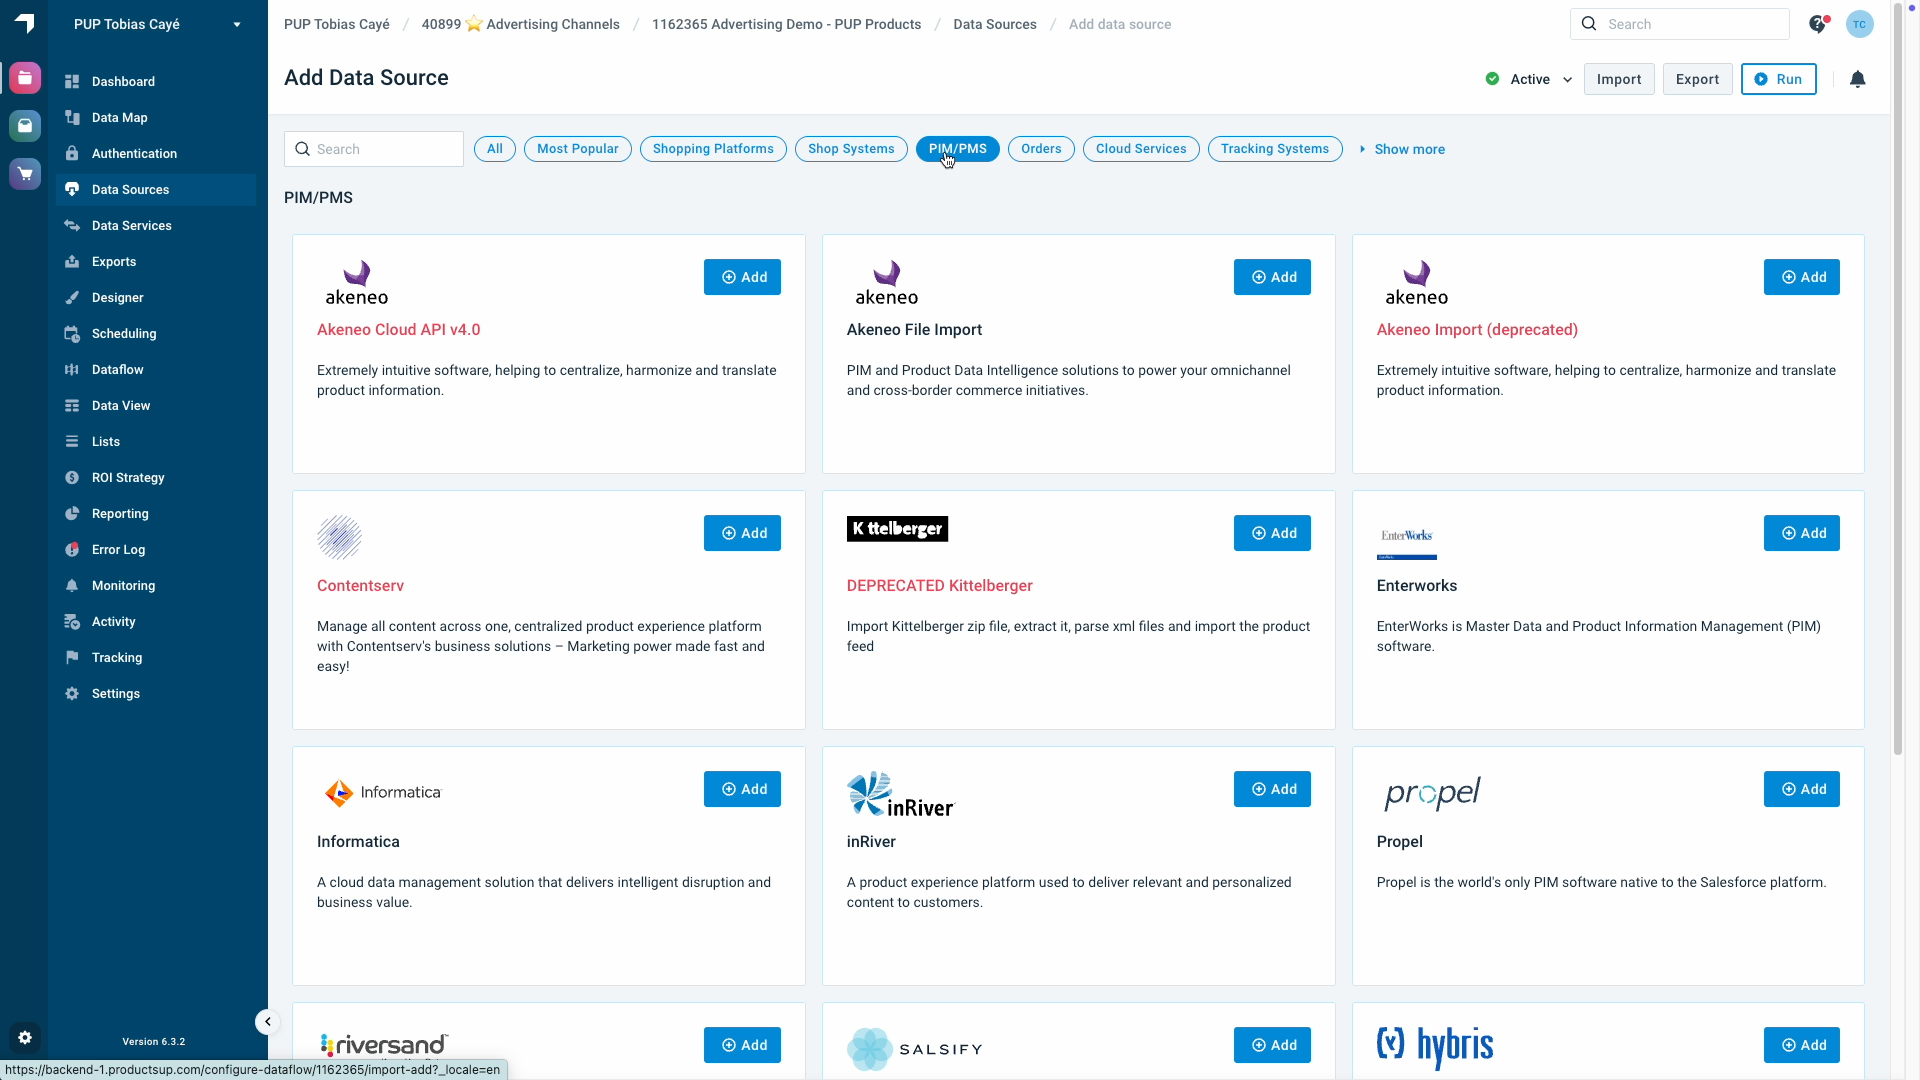Add the Informatica data source

tap(742, 789)
